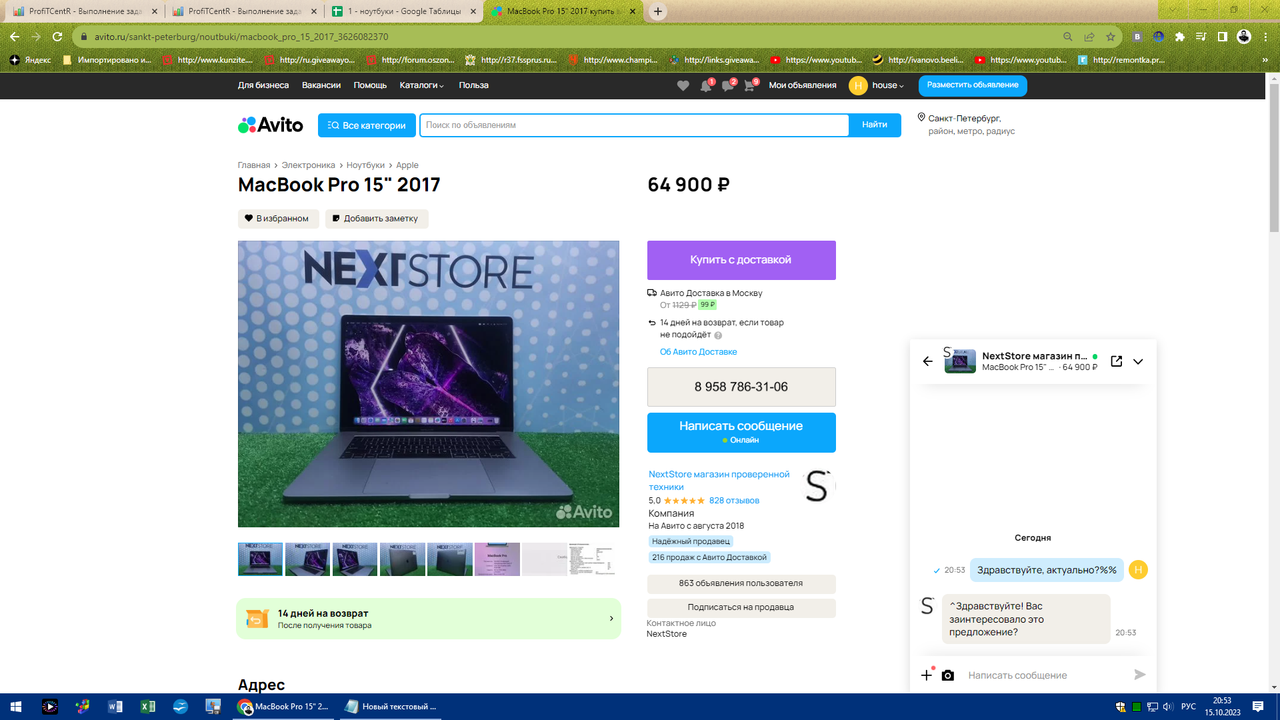Click the camera icon in chat input
This screenshot has height=720, width=1280.
click(948, 675)
